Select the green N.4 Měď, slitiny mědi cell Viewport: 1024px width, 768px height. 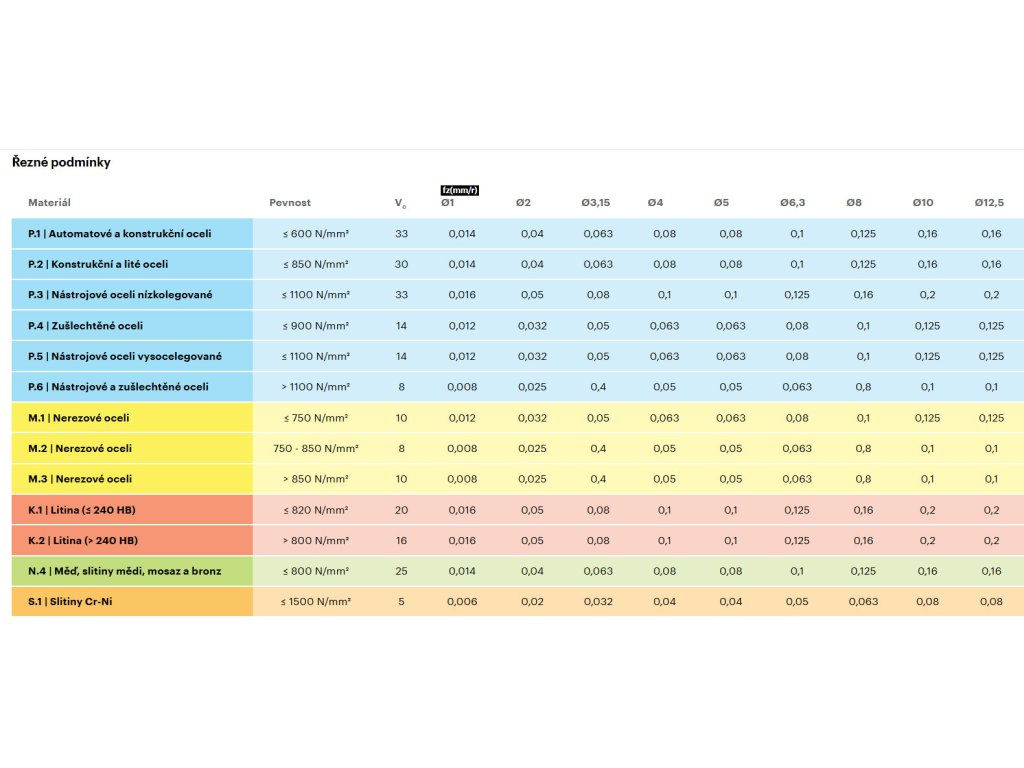(x=132, y=571)
